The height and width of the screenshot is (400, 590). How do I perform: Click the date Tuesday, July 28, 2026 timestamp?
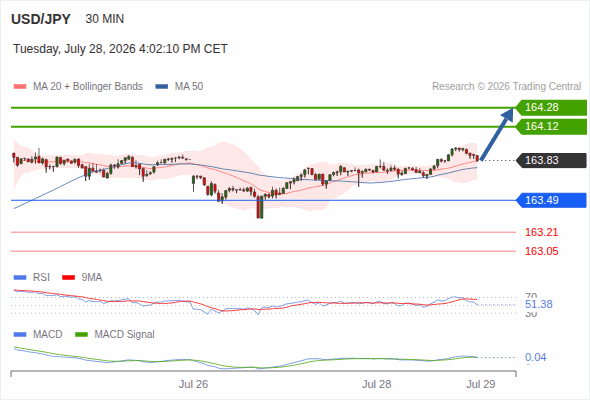tap(120, 49)
